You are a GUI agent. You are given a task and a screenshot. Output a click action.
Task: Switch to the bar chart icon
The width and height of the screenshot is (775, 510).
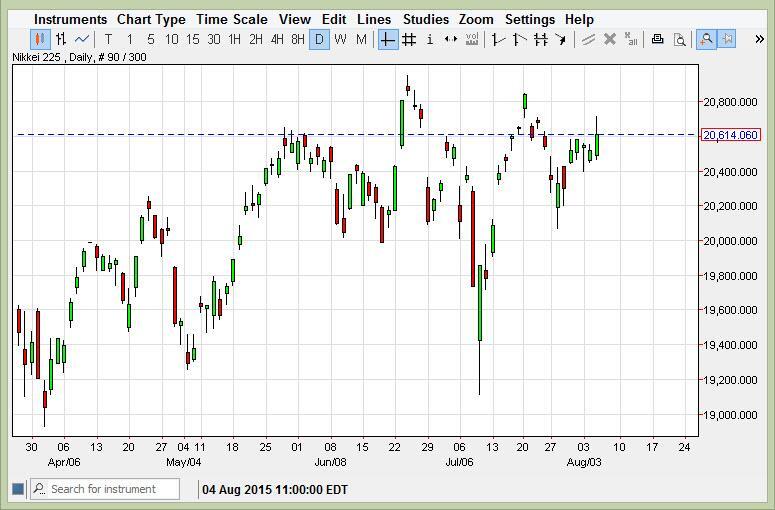[x=61, y=40]
